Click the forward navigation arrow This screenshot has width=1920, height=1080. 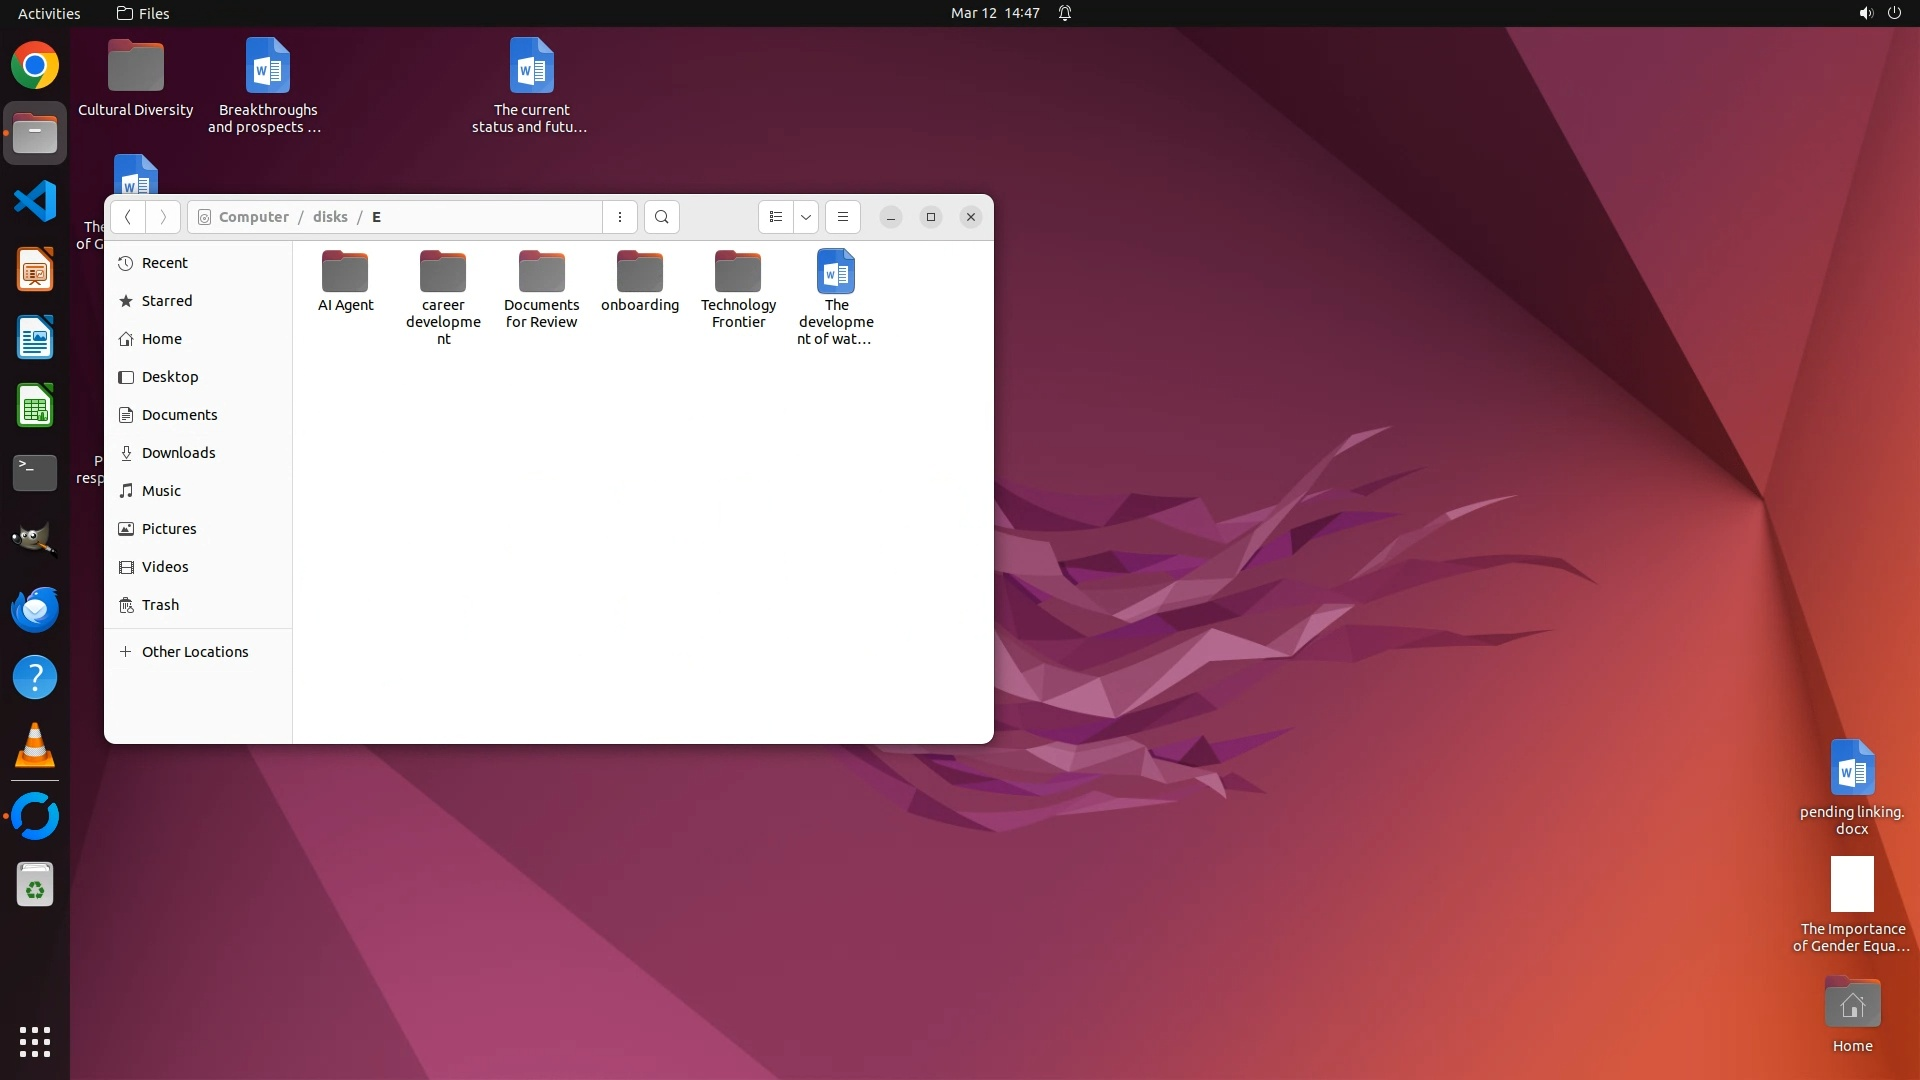coord(163,217)
